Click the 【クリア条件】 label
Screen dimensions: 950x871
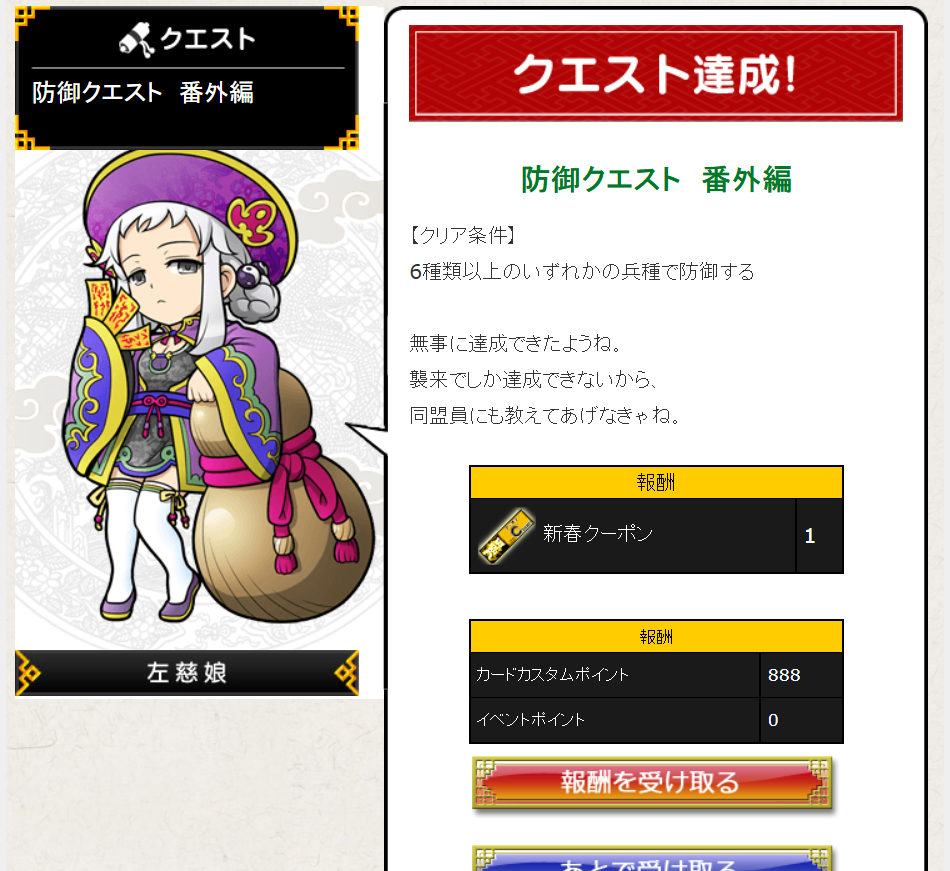pos(462,235)
